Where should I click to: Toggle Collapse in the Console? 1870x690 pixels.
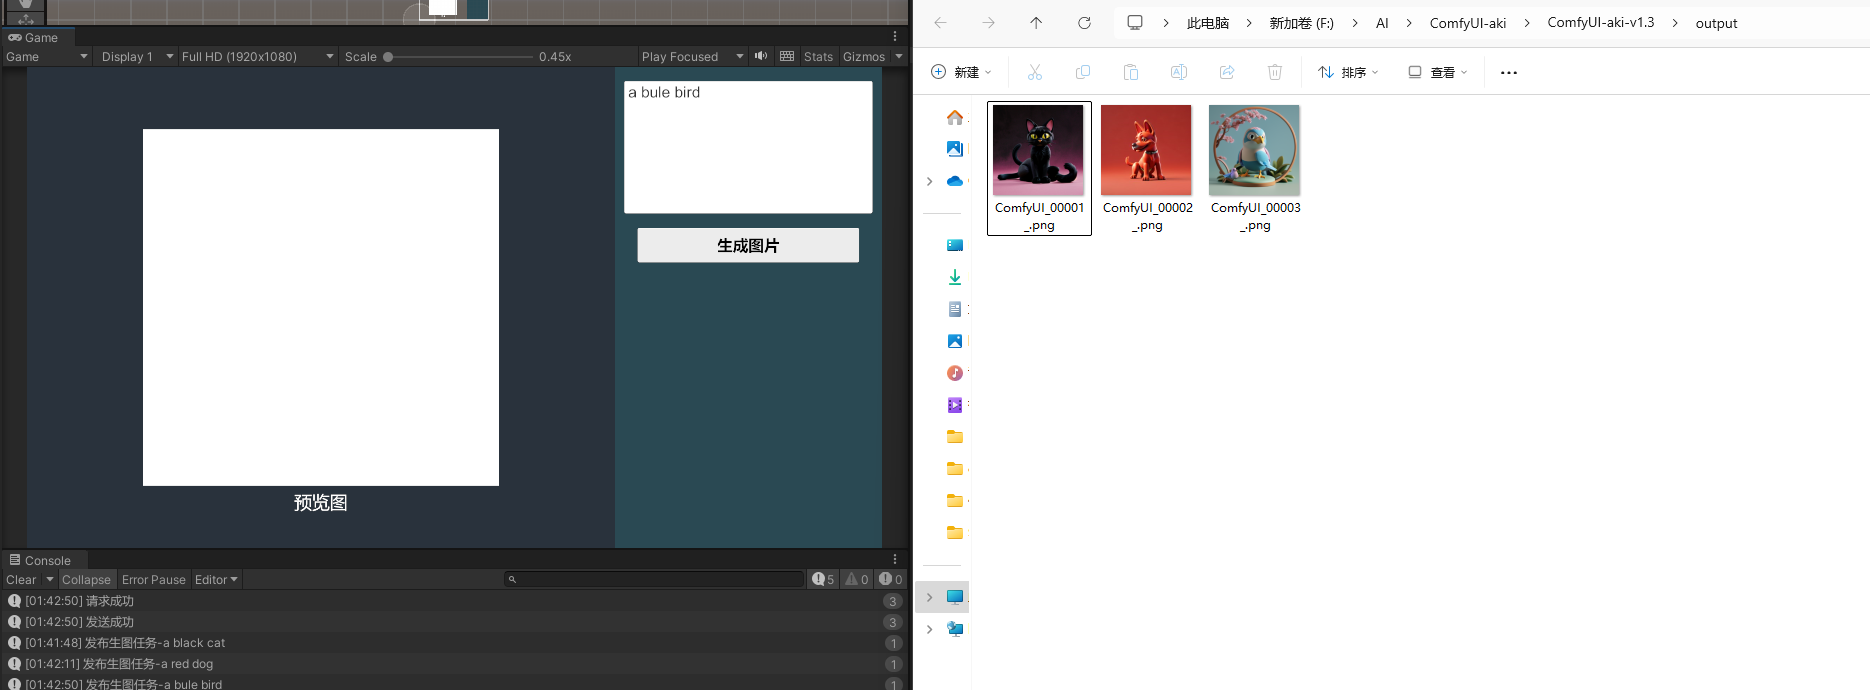click(86, 580)
